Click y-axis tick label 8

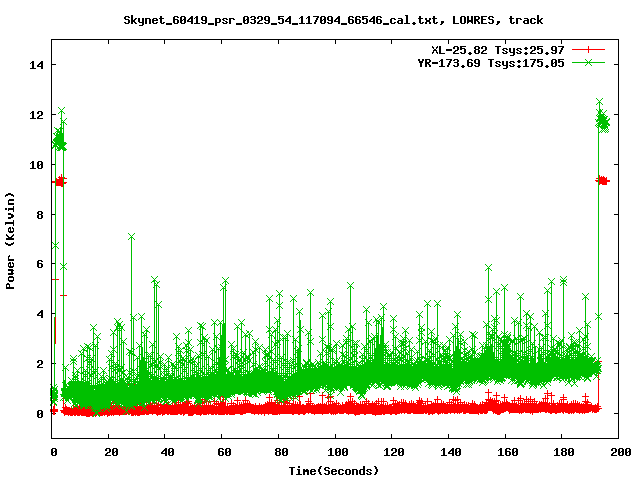click(x=40, y=215)
